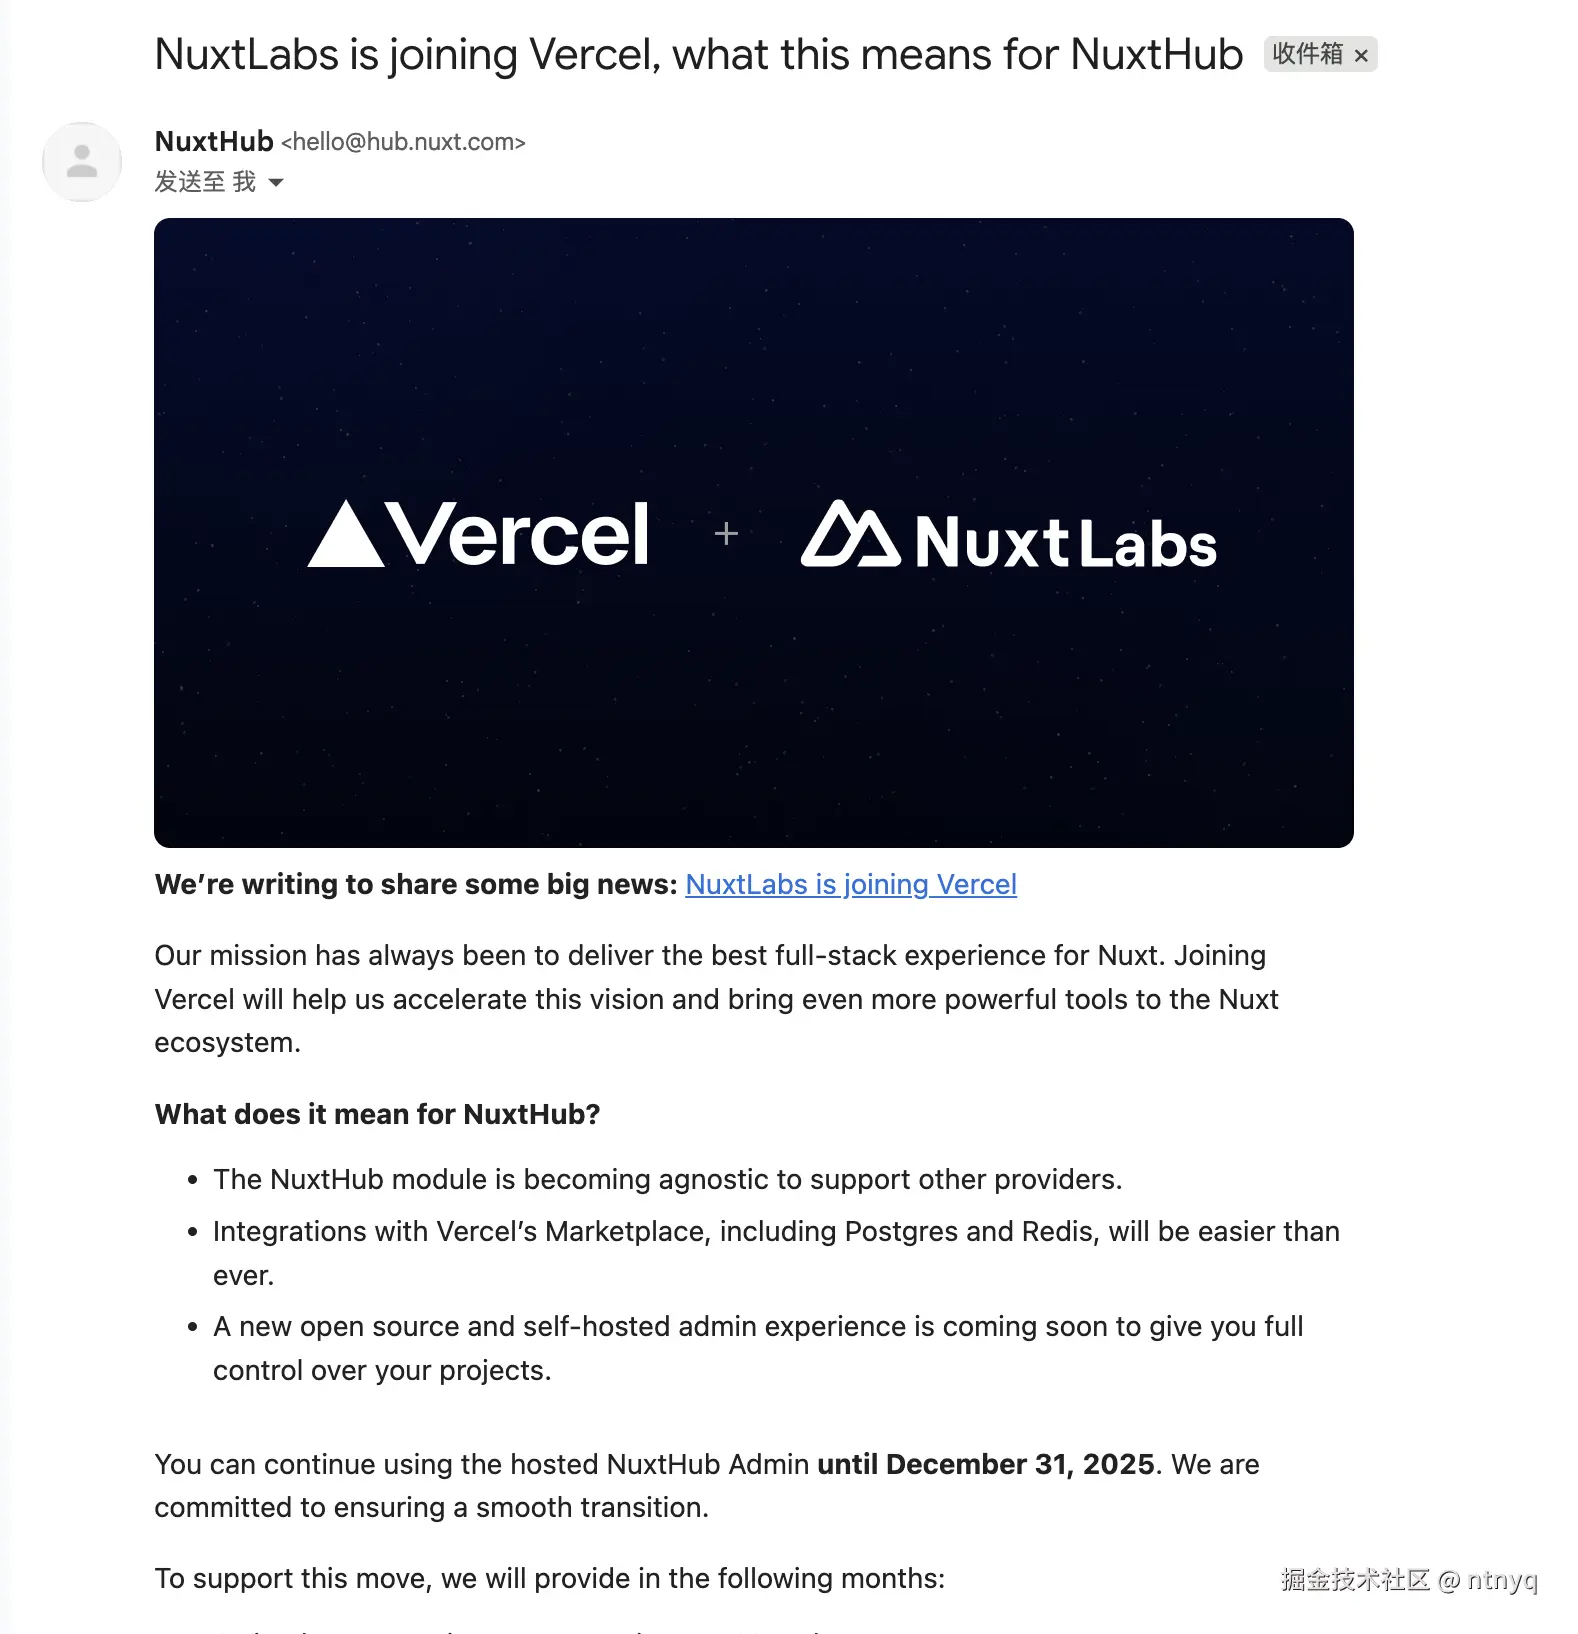Click the 收件箱 inbox label
The width and height of the screenshot is (1578, 1634).
coord(1307,54)
